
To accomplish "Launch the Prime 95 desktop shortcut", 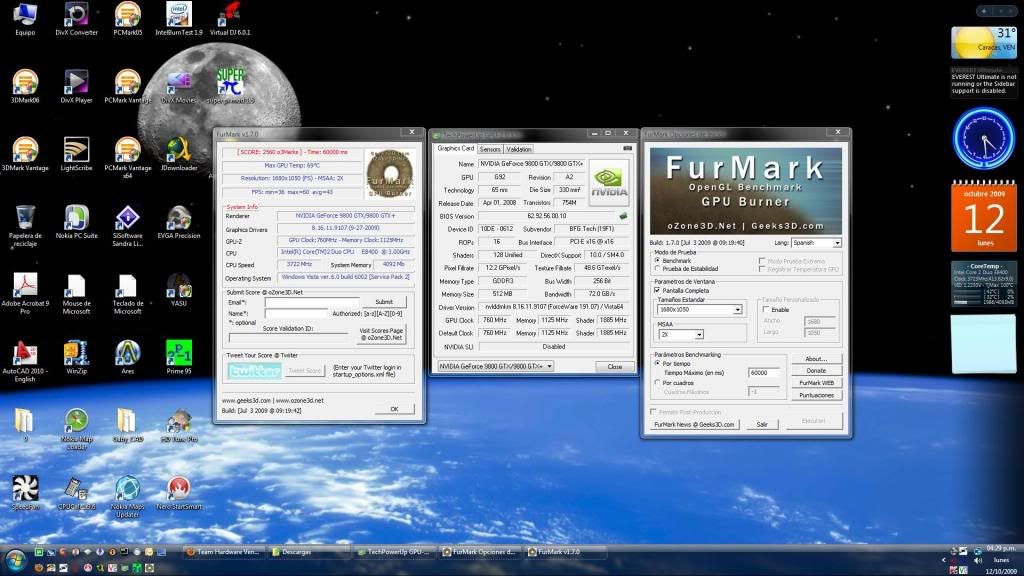I will 179,358.
